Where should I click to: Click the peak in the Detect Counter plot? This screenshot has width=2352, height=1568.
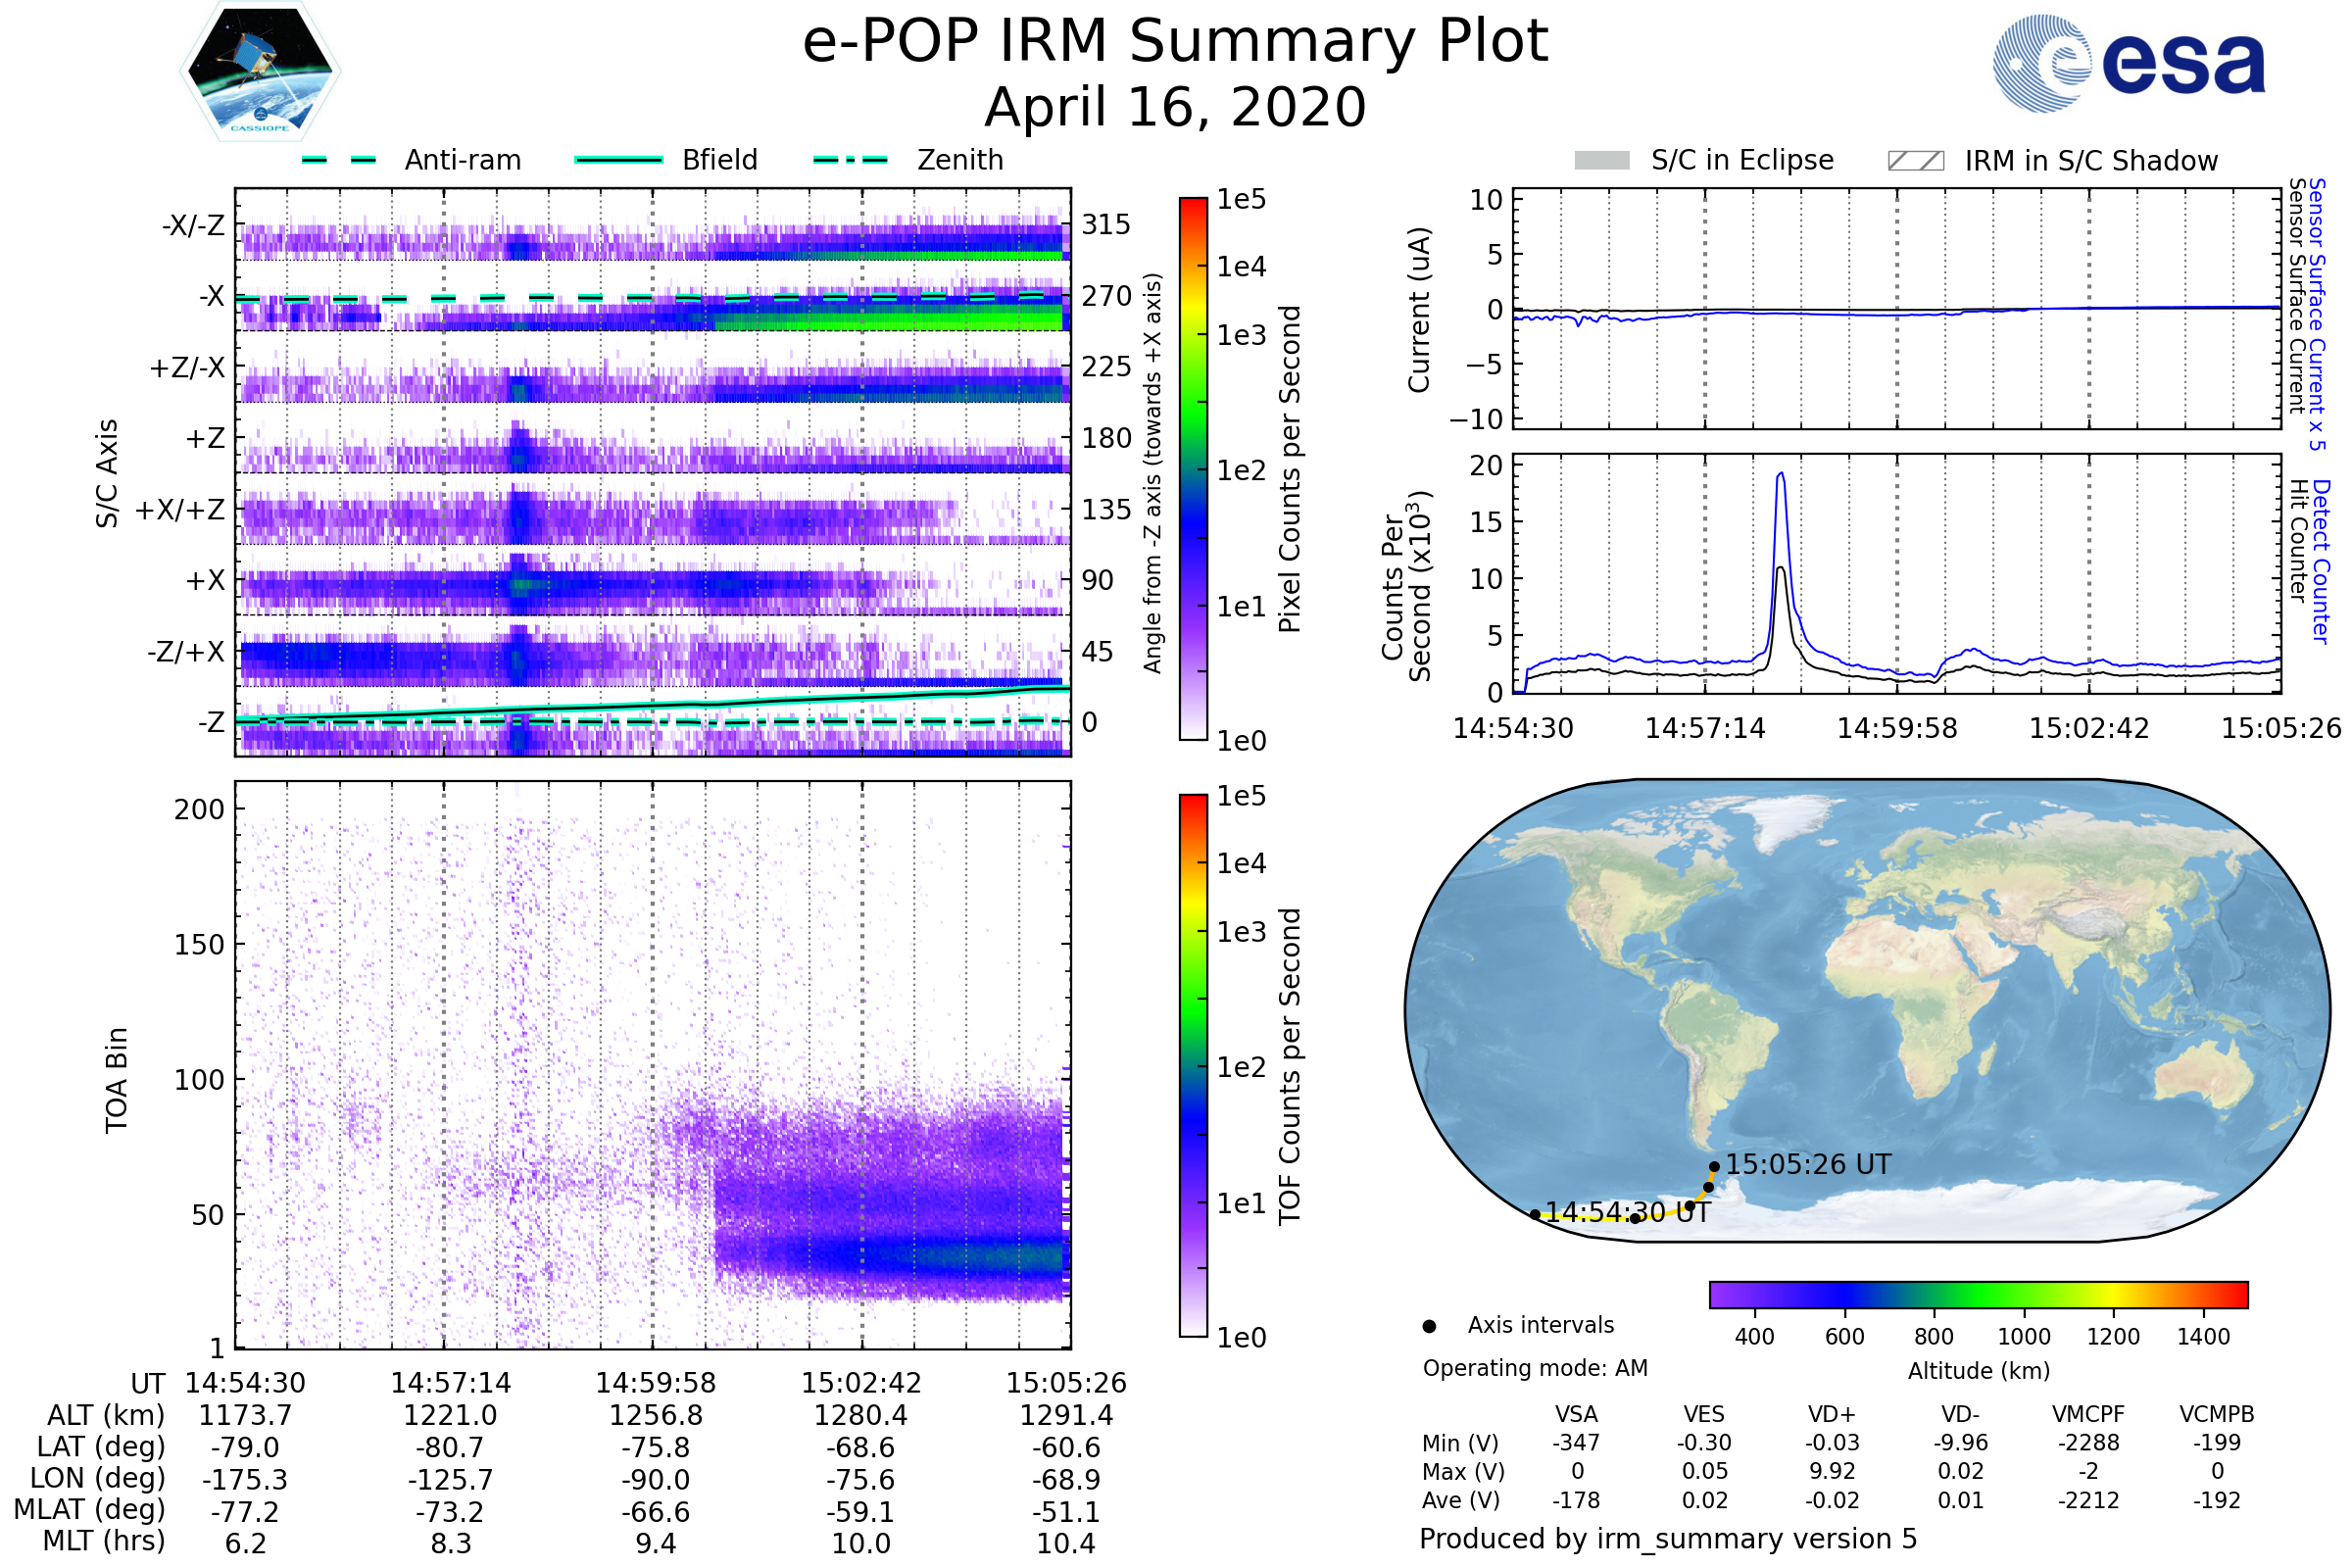tap(1781, 476)
